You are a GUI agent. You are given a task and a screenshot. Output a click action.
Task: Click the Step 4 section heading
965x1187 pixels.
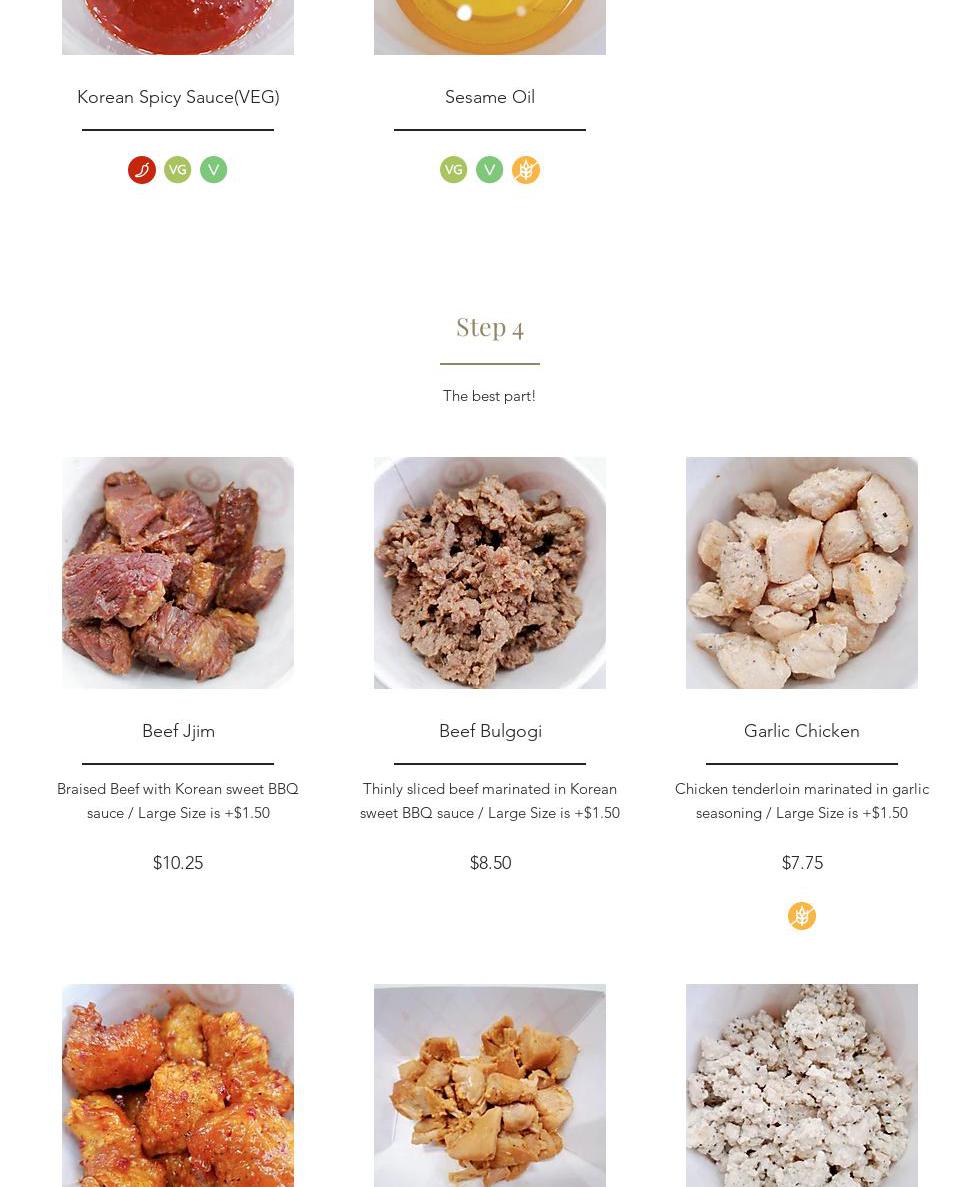coord(490,328)
